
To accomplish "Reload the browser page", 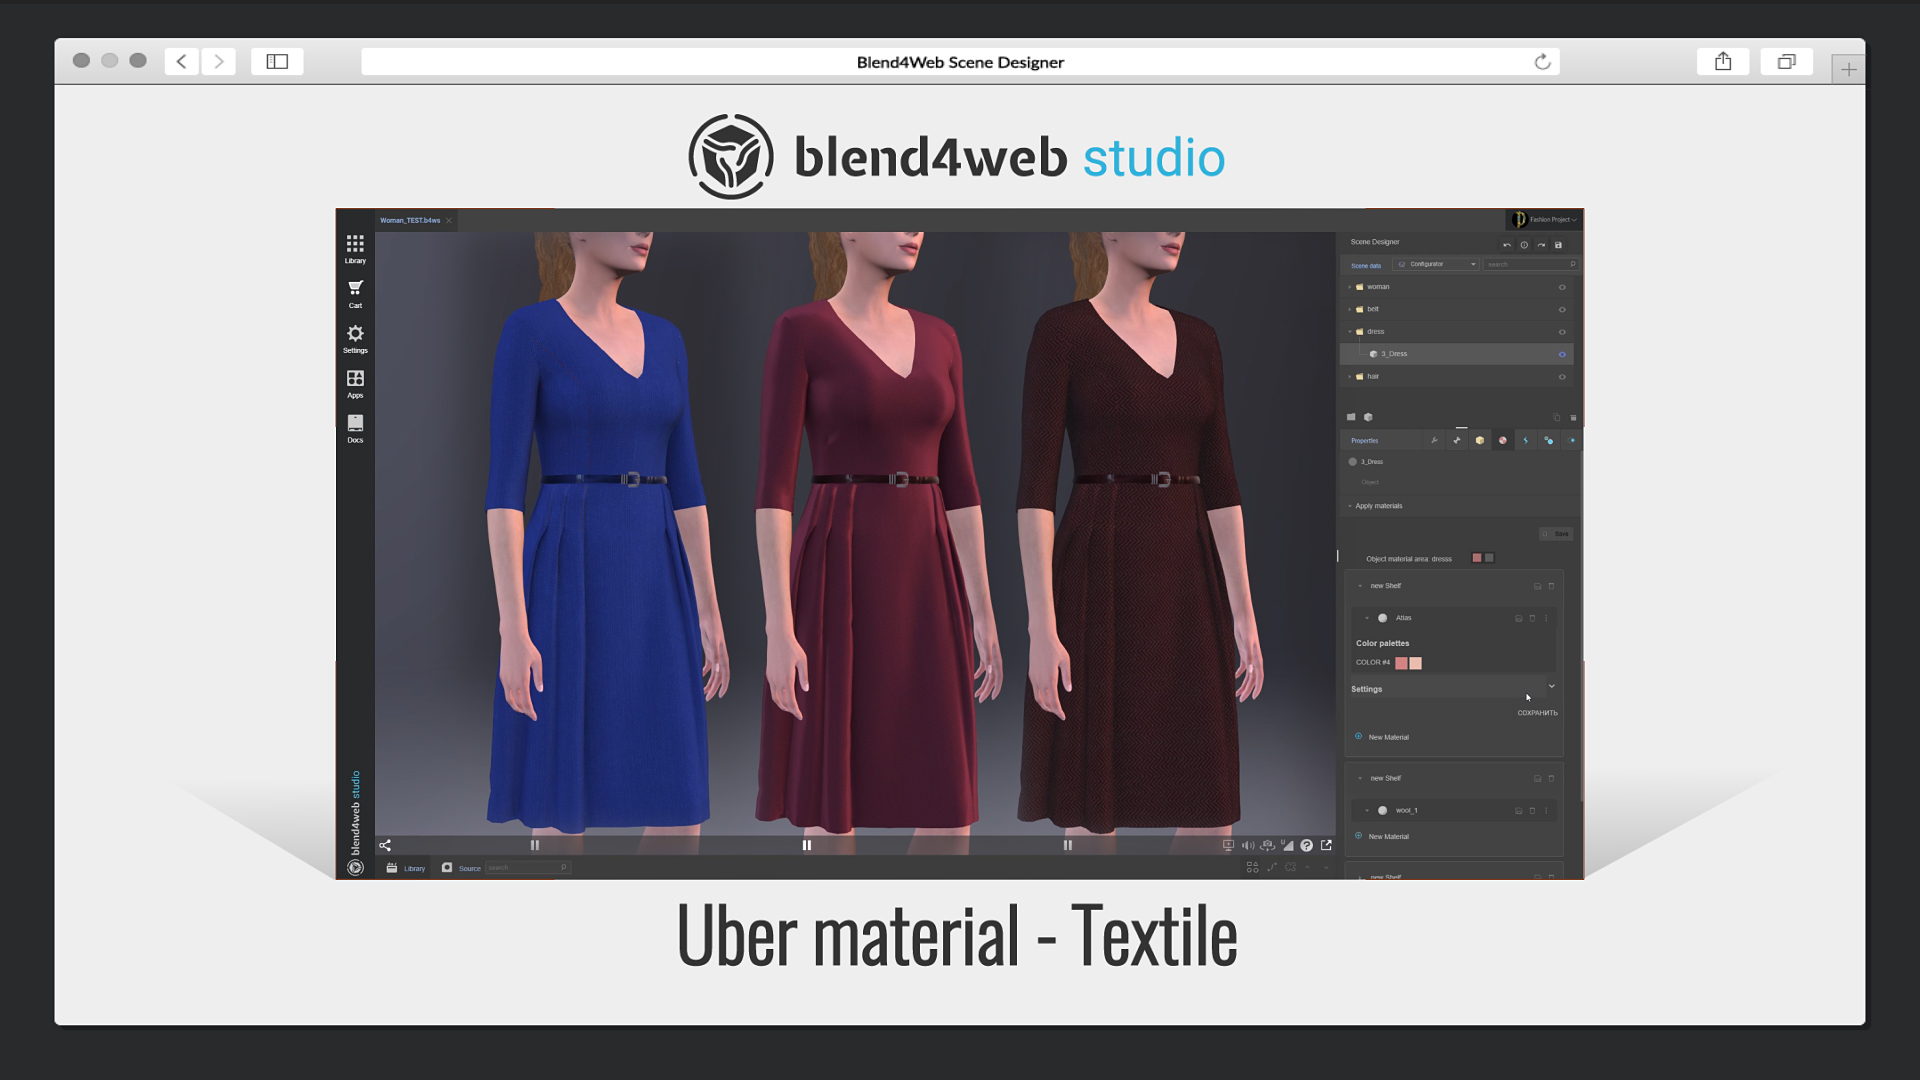I will pos(1542,62).
